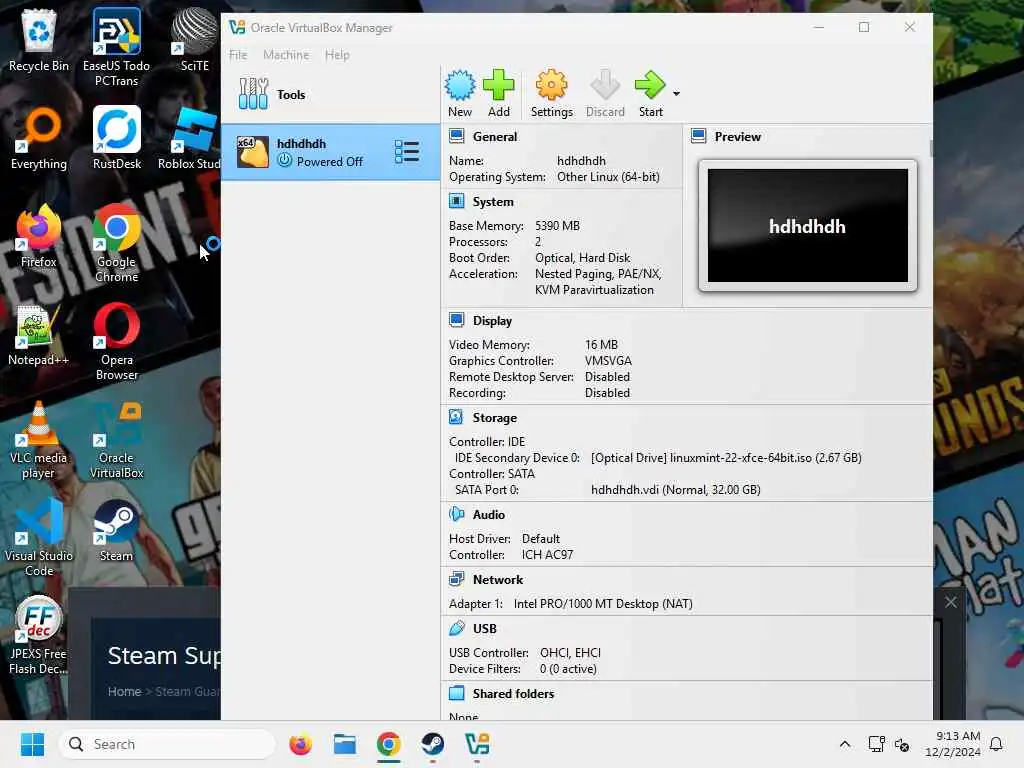
Task: Open the Opera Browser desktop icon
Action: pyautogui.click(x=116, y=341)
